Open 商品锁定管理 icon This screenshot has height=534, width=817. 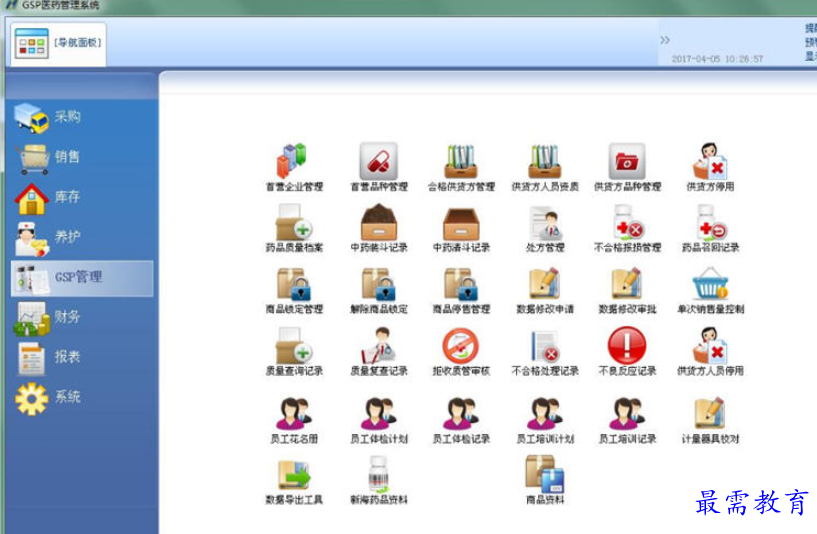tap(294, 284)
